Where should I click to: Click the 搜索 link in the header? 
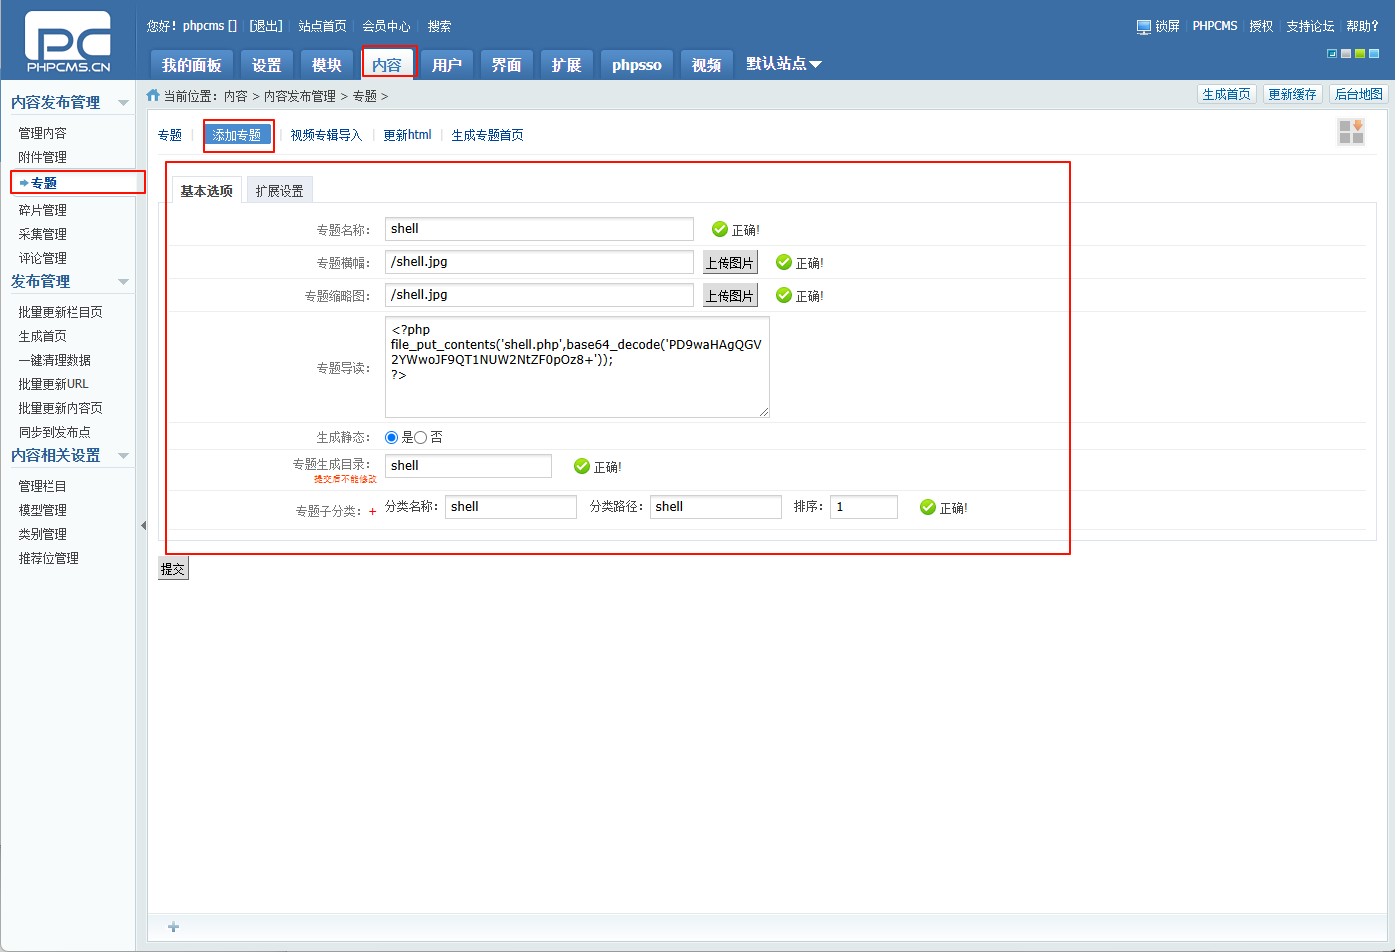point(439,26)
